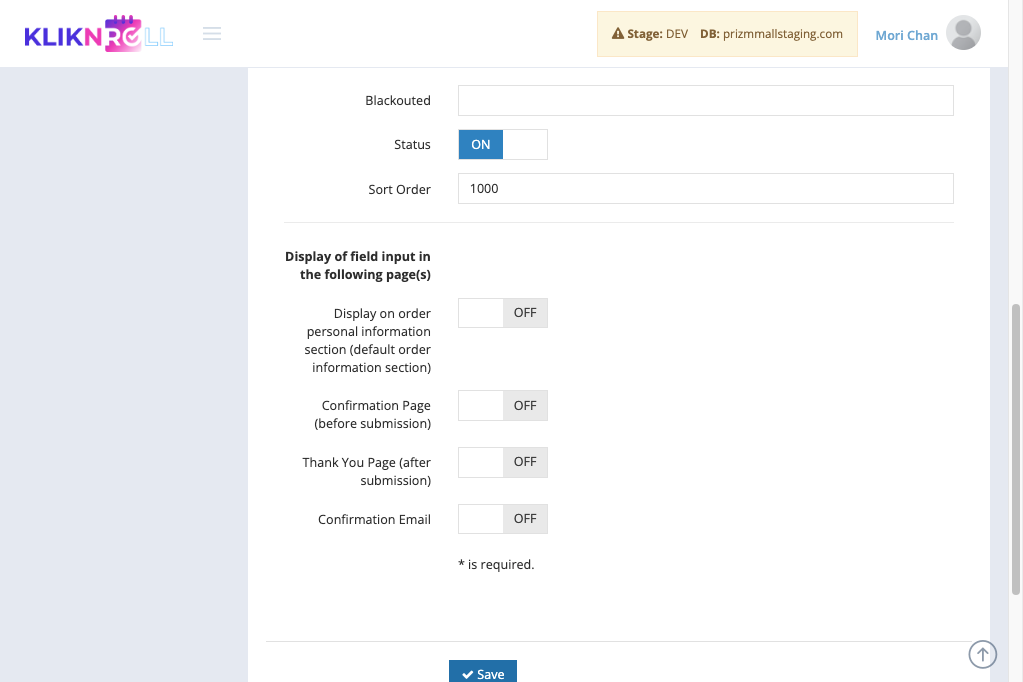Click the Blackouted label
The height and width of the screenshot is (682, 1023).
pos(398,101)
